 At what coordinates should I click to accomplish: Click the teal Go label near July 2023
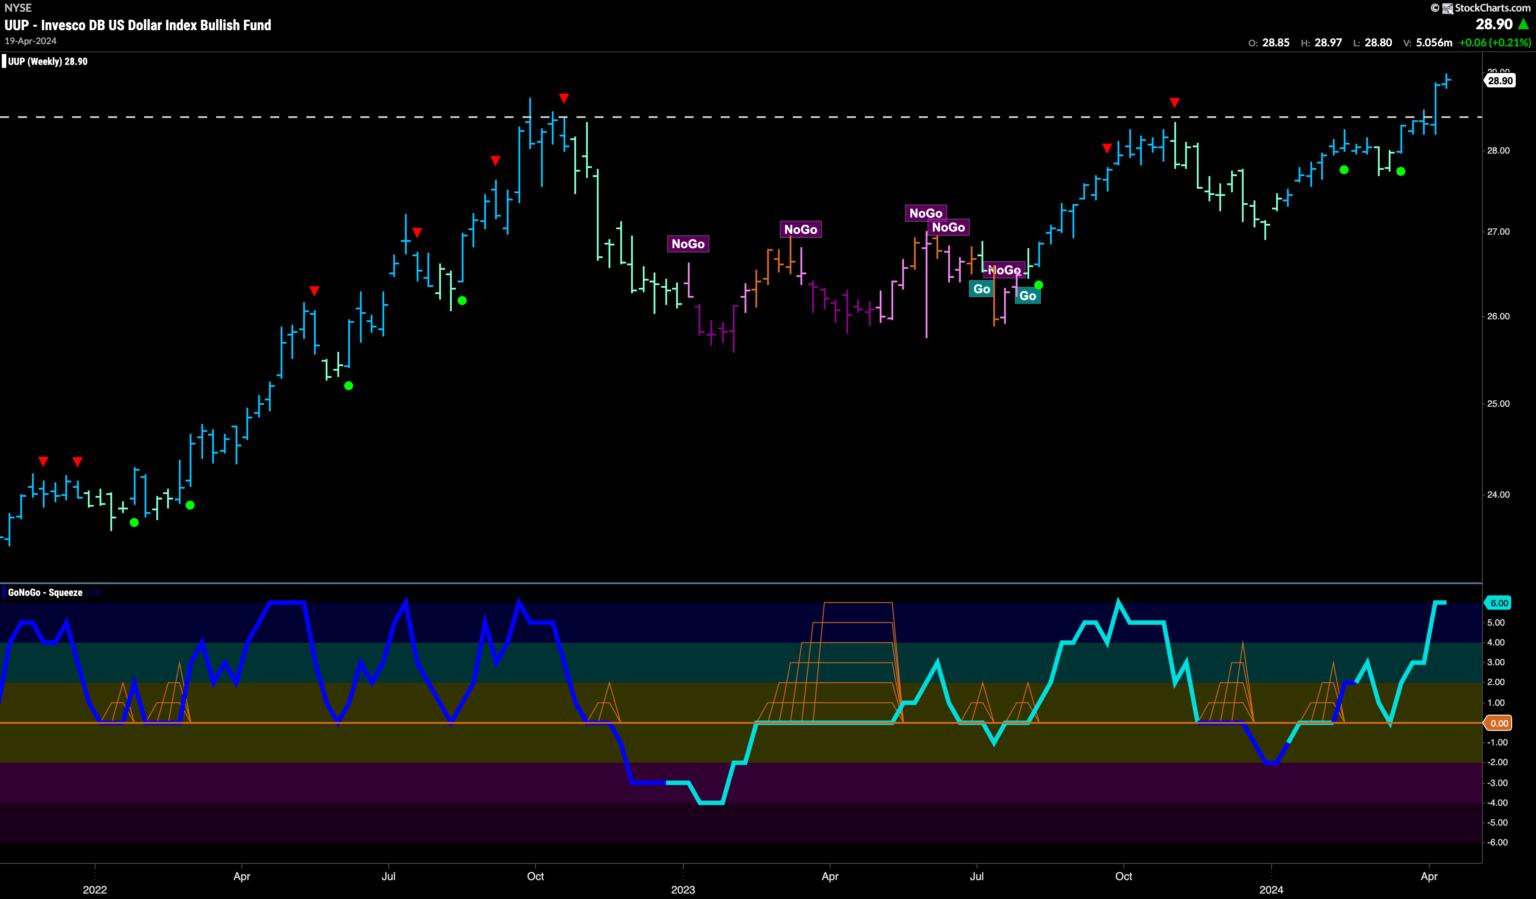tap(981, 289)
